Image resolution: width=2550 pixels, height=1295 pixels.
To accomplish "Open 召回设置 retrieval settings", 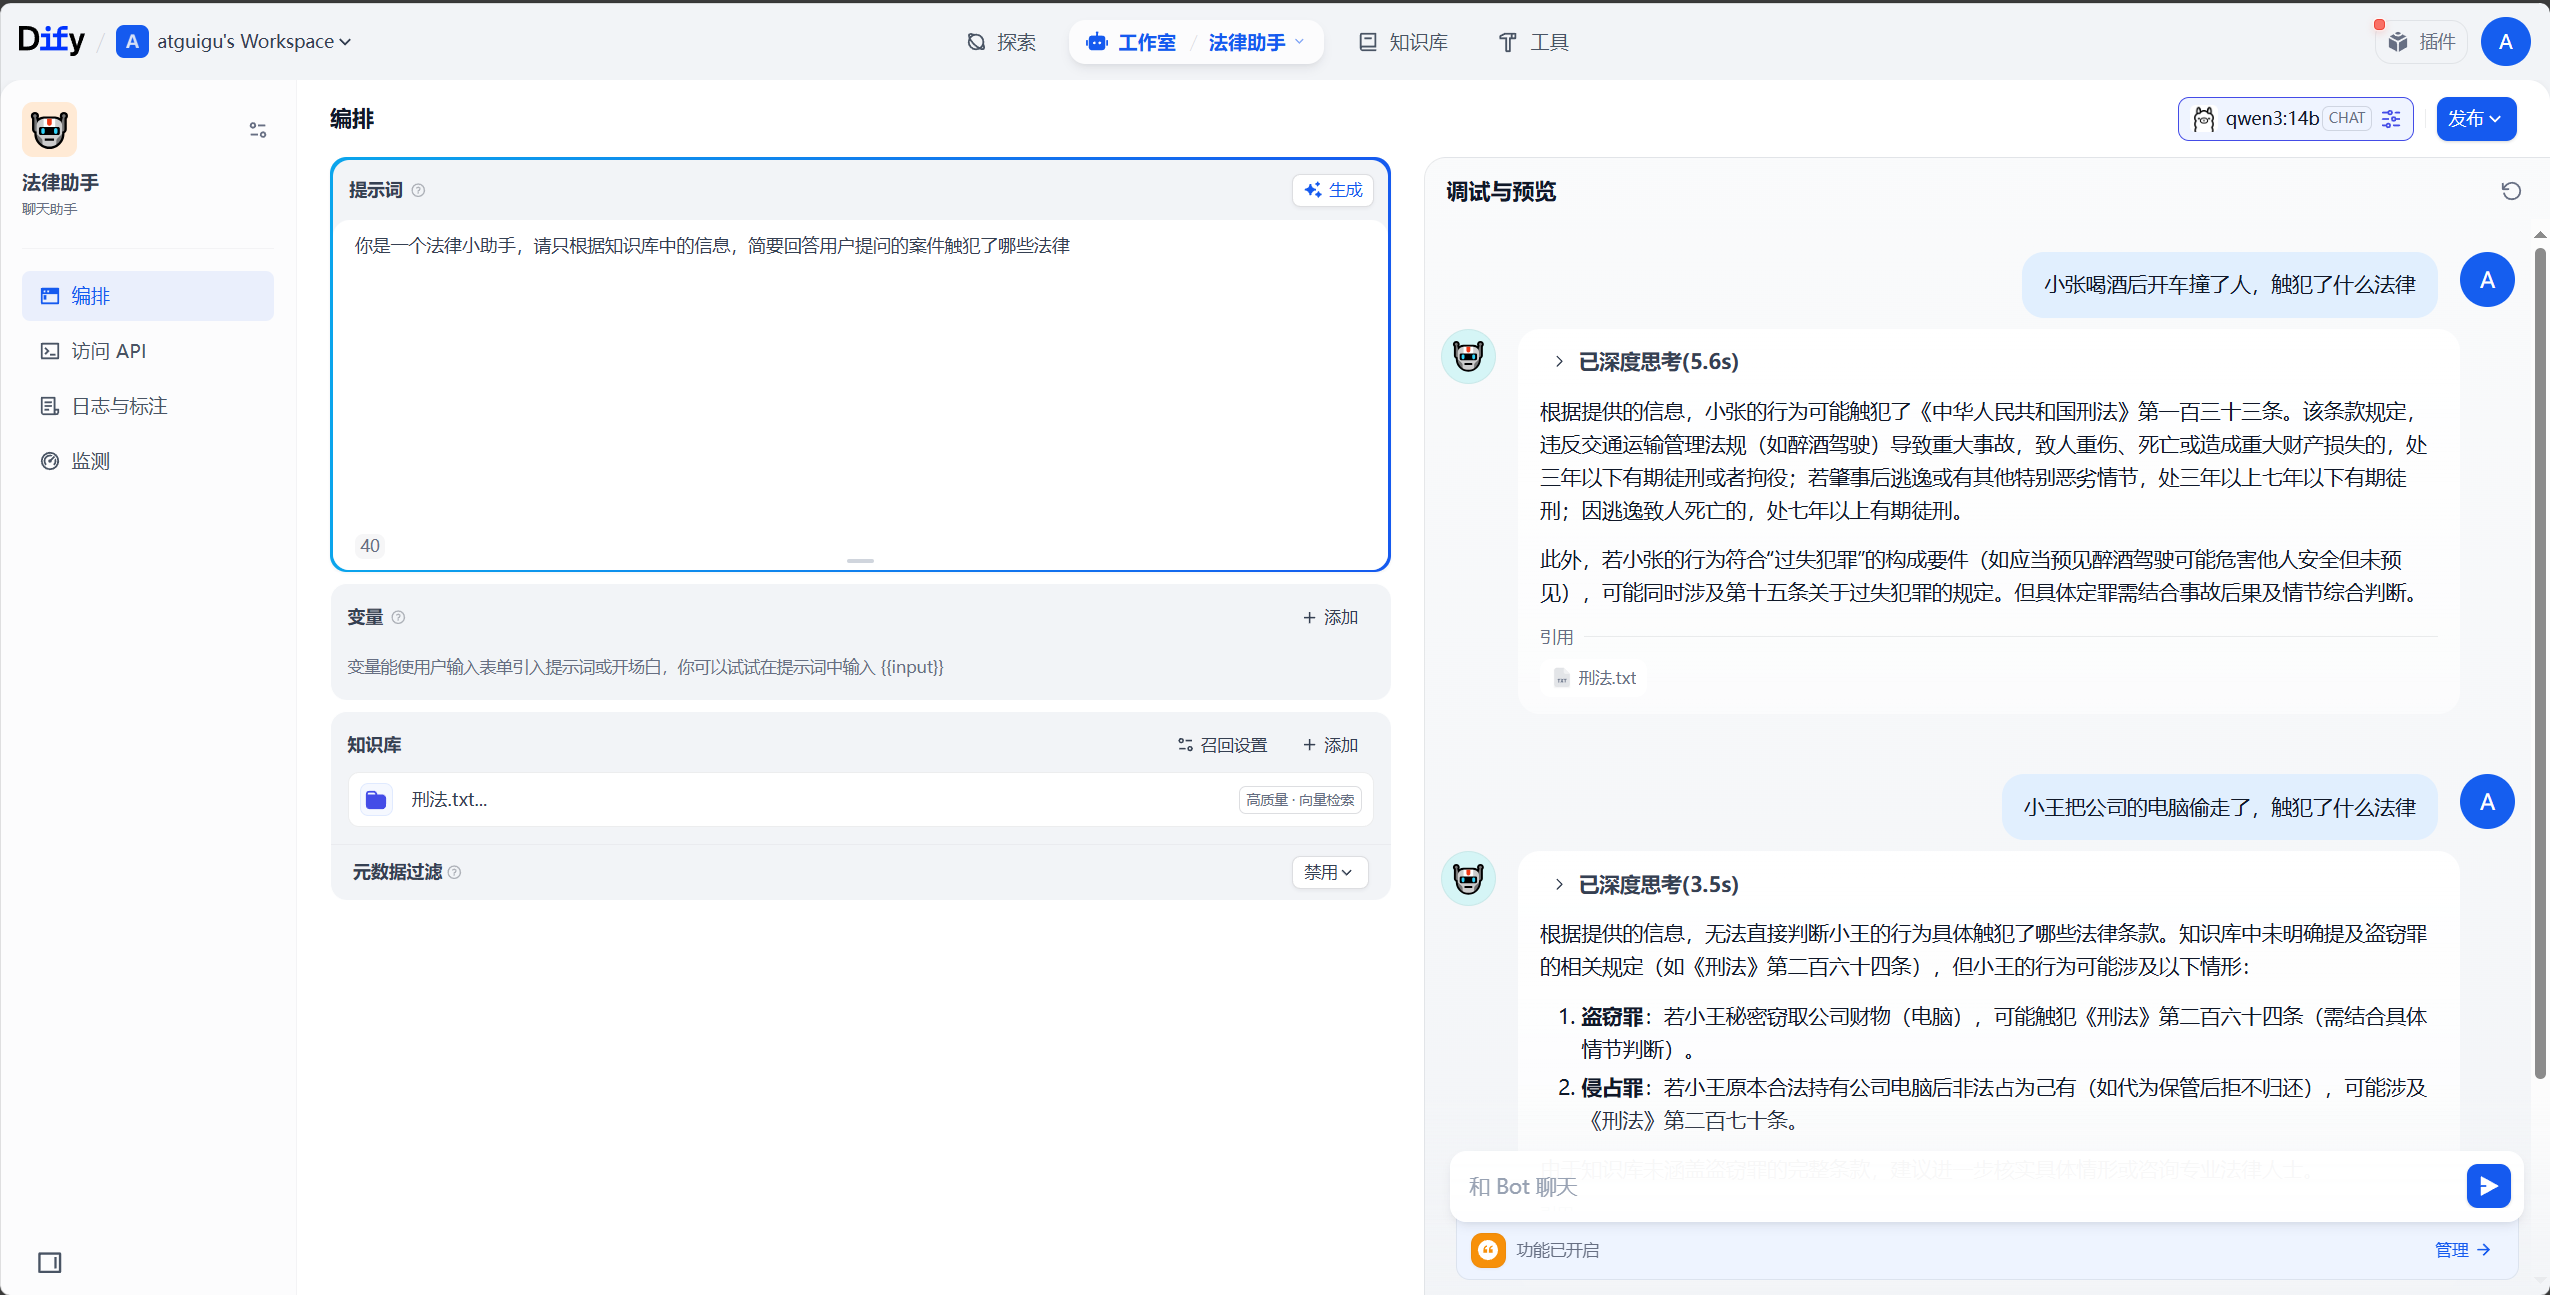I will point(1222,745).
